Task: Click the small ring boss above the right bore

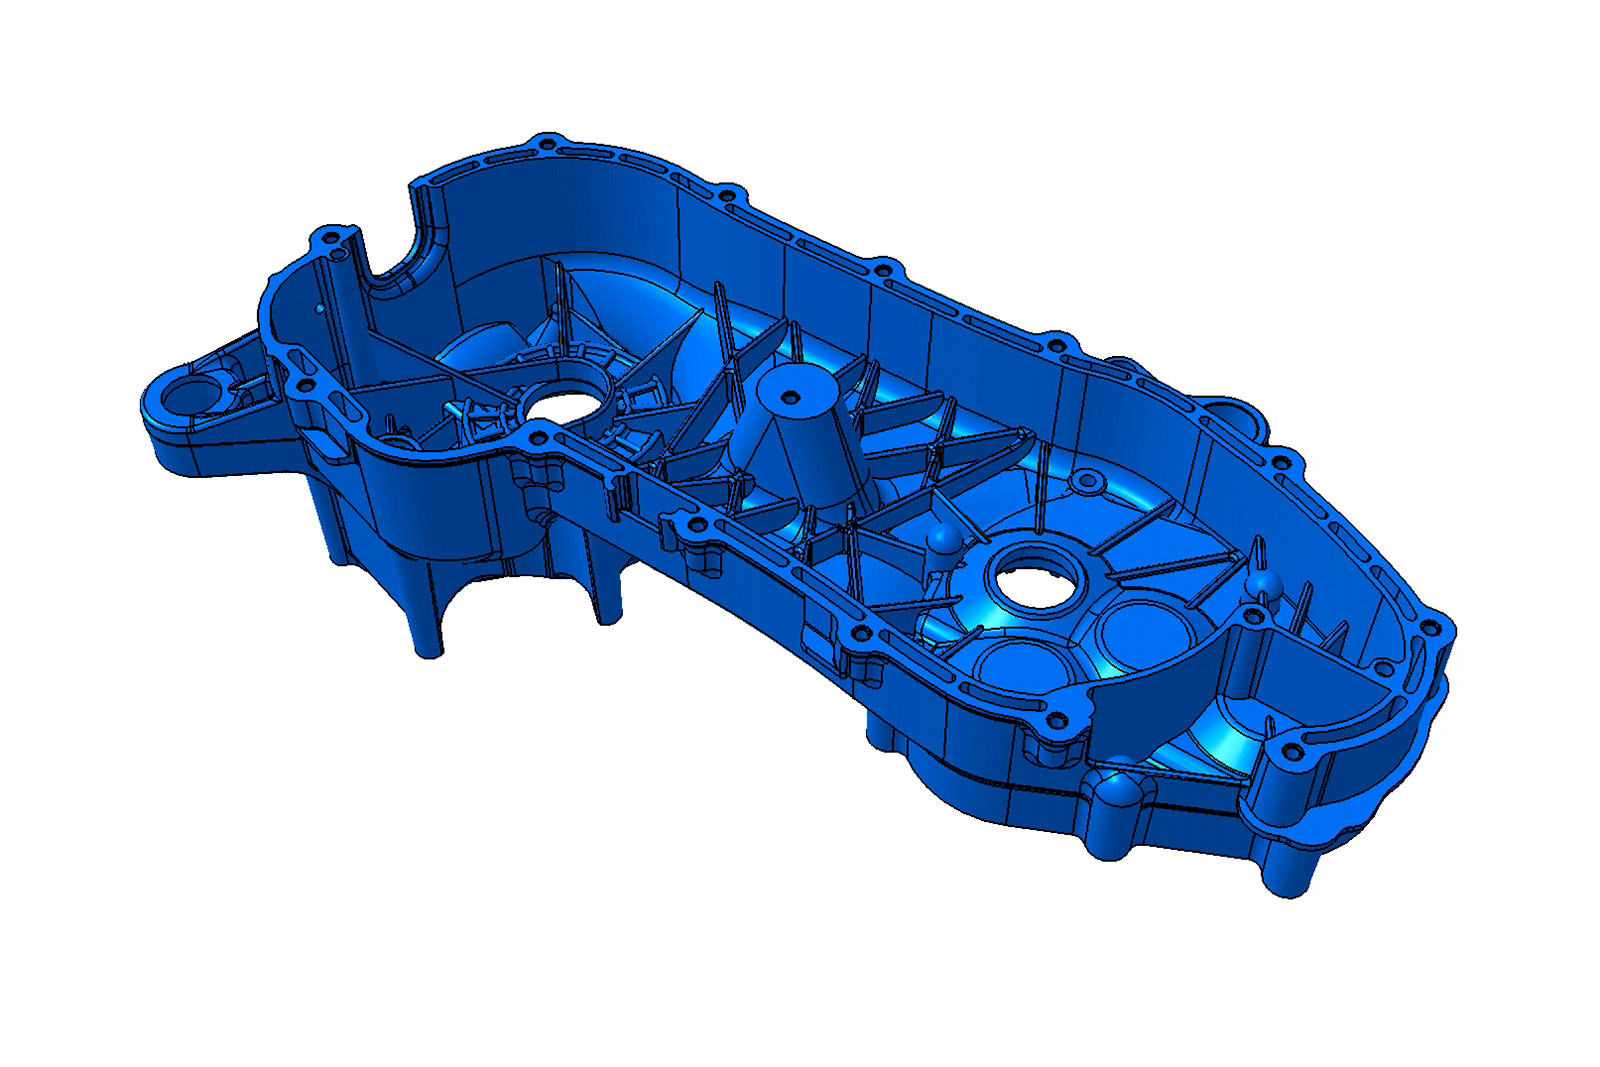Action: click(1086, 483)
